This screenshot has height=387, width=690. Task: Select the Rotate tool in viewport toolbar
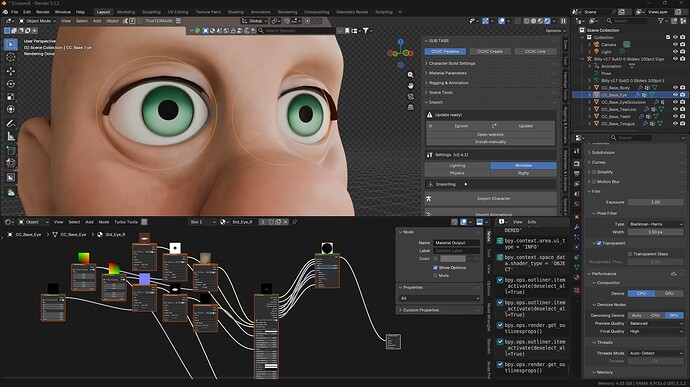pos(11,84)
